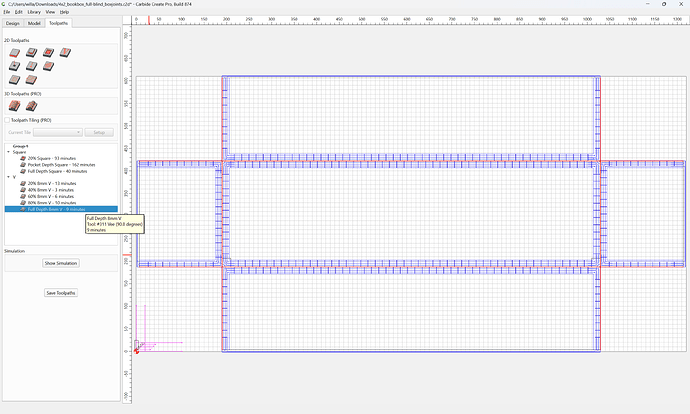
Task: Click the tiling Setup button
Action: (x=99, y=132)
